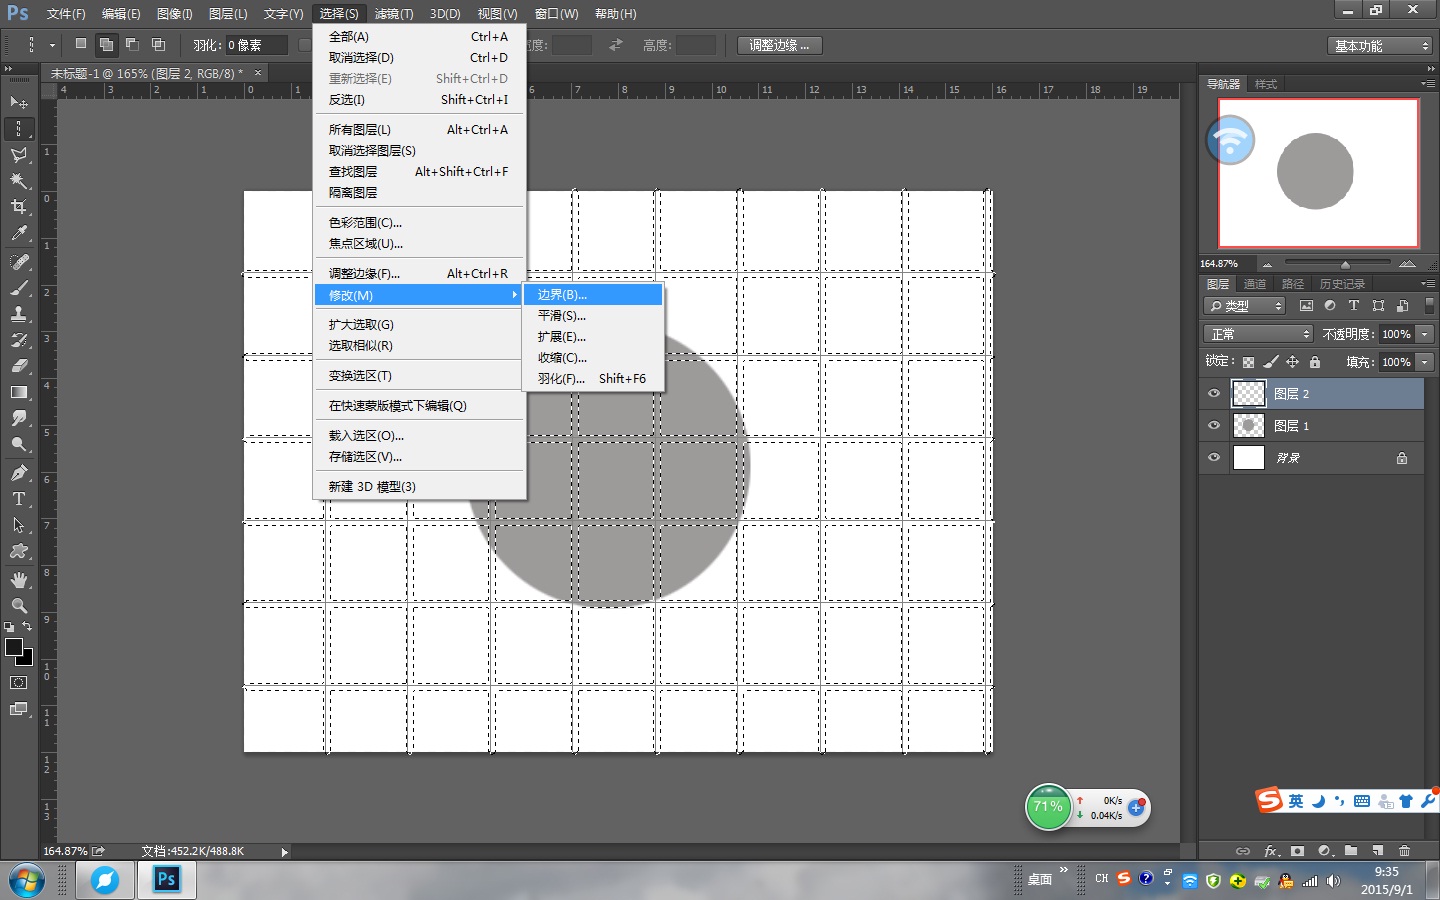Toggle Lock image pixels brush icon
The width and height of the screenshot is (1440, 900).
point(1271,362)
